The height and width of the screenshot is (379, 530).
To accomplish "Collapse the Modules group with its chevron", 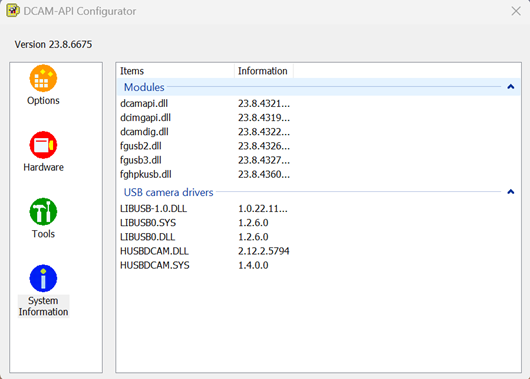I will click(x=511, y=87).
